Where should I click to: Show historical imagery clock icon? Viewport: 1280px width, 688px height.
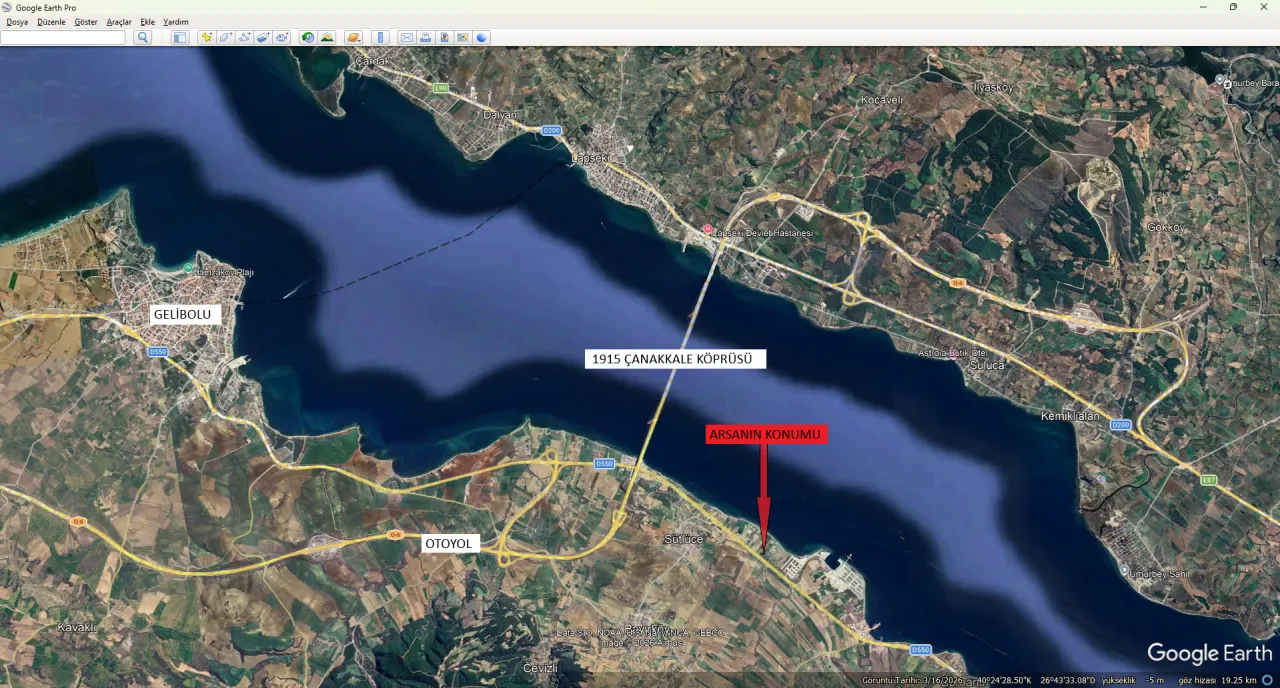tap(308, 37)
